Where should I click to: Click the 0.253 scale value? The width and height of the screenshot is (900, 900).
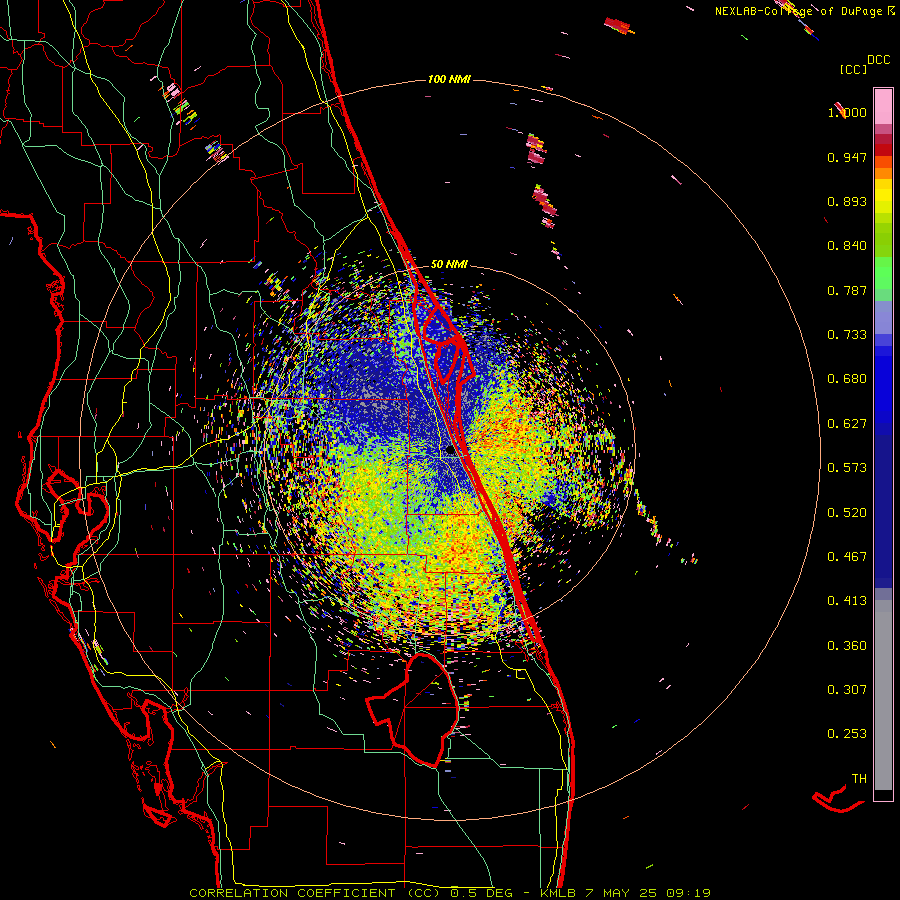pyautogui.click(x=847, y=734)
